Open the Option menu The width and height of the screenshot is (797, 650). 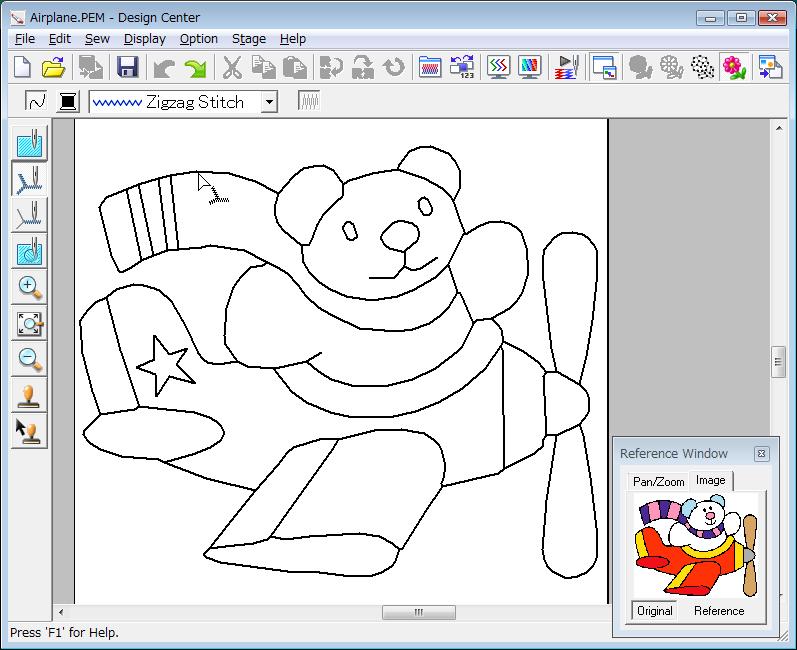tap(198, 39)
